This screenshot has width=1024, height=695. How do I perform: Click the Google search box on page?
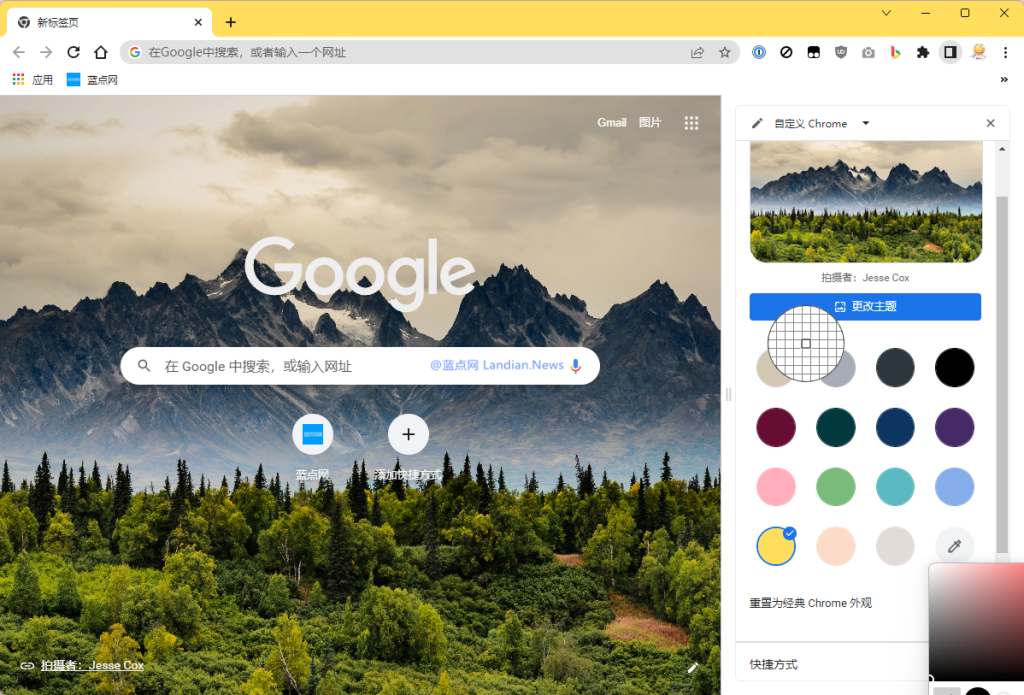pos(360,366)
